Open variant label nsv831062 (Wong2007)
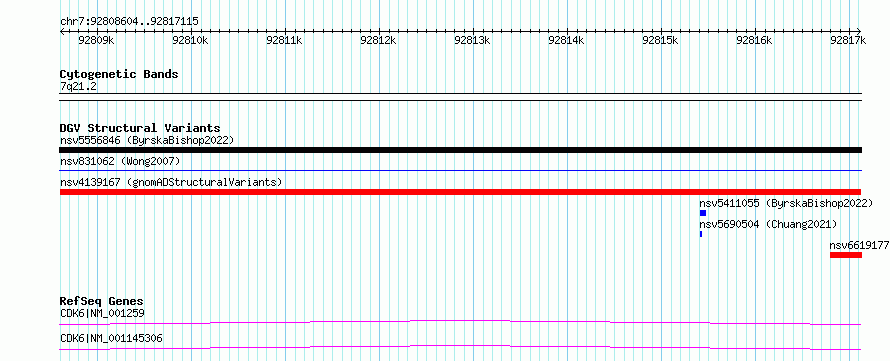890x361 pixels. pyautogui.click(x=120, y=162)
